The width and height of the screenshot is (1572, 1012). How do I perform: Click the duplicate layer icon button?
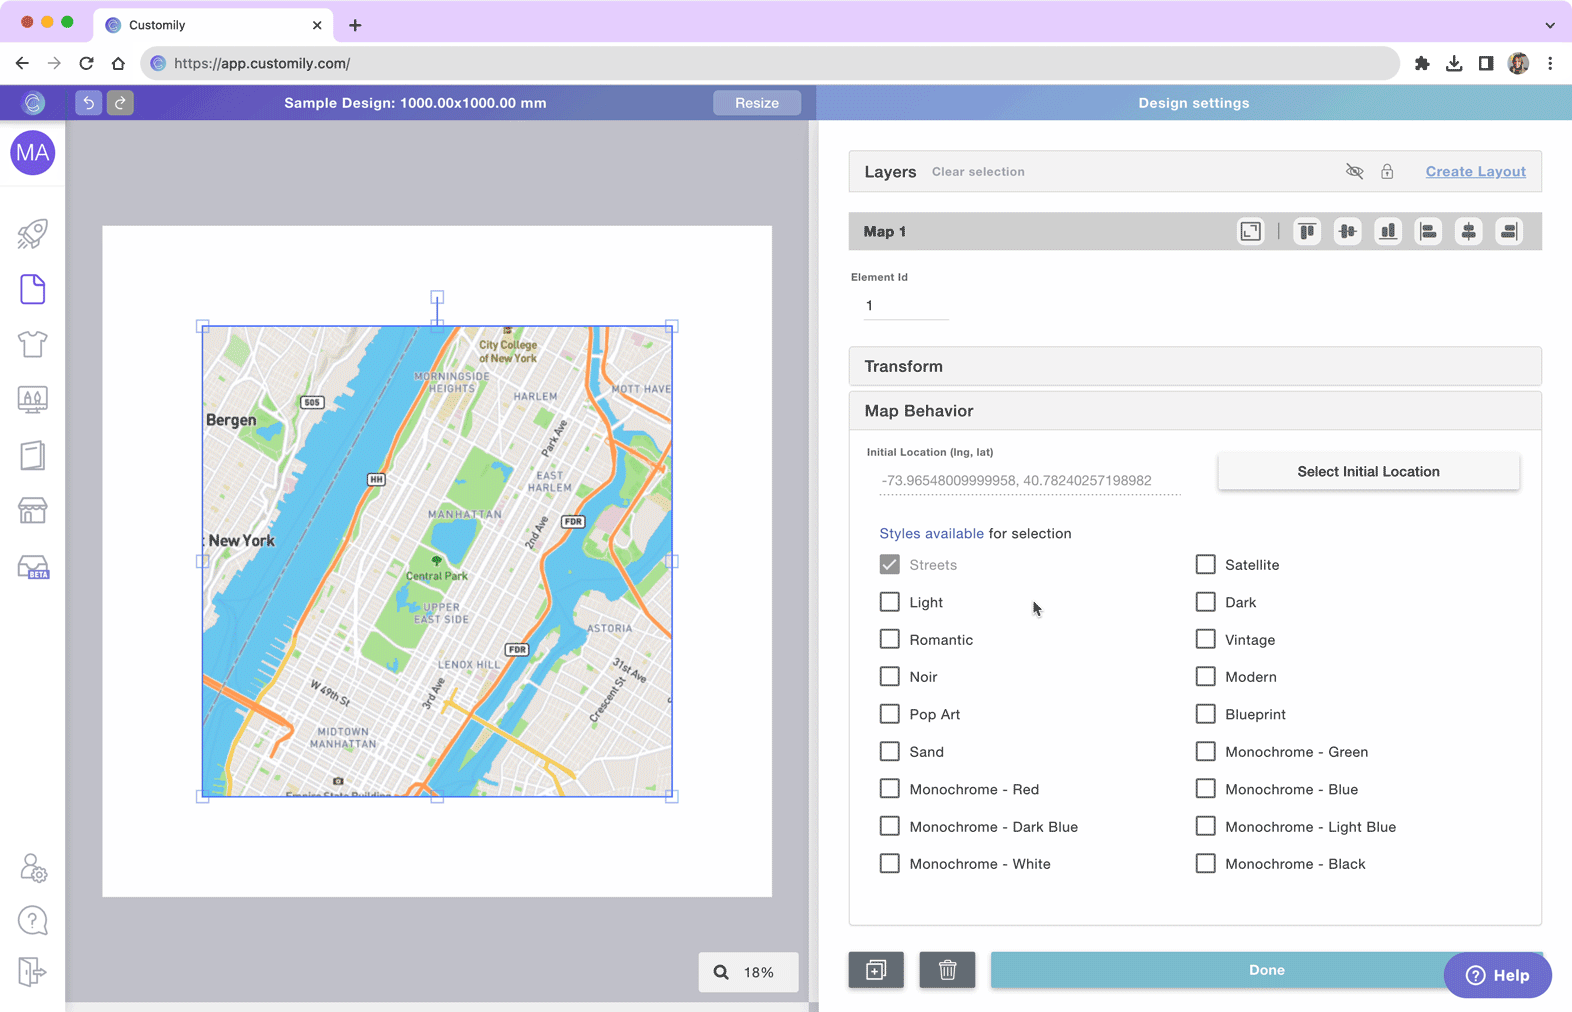tap(876, 970)
